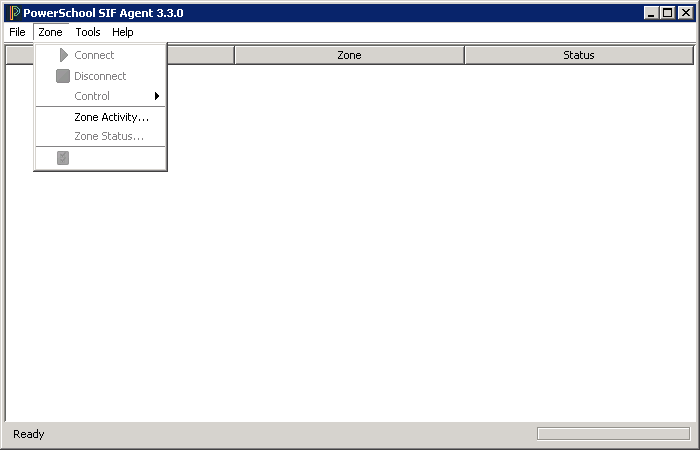This screenshot has width=700, height=450.
Task: Click the leftmost partially hidden column header
Action: pos(200,55)
